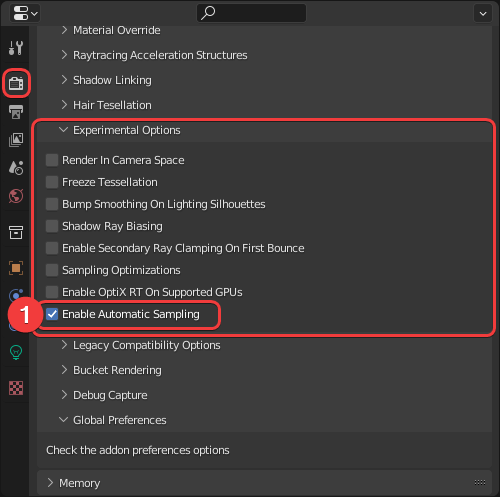Open the Texture properties checkerboard icon
500x497 pixels.
(16, 388)
